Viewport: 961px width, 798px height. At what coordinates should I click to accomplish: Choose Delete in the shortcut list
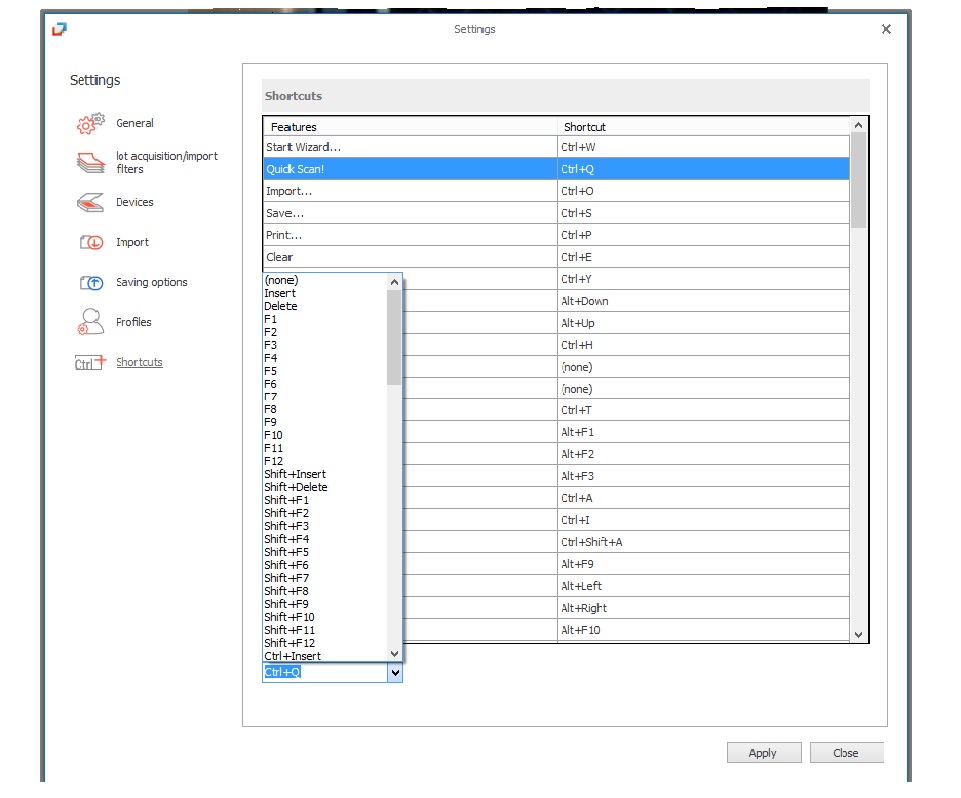coord(325,306)
